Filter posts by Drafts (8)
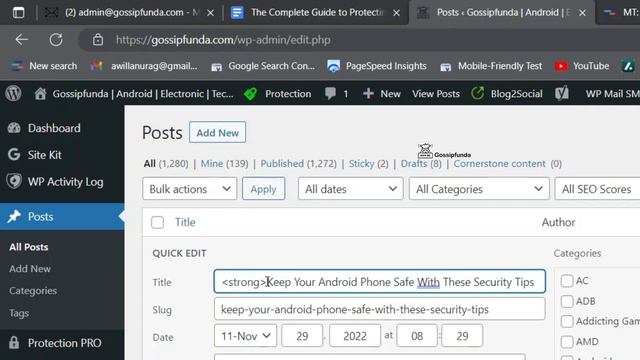The image size is (640, 360). [x=421, y=164]
